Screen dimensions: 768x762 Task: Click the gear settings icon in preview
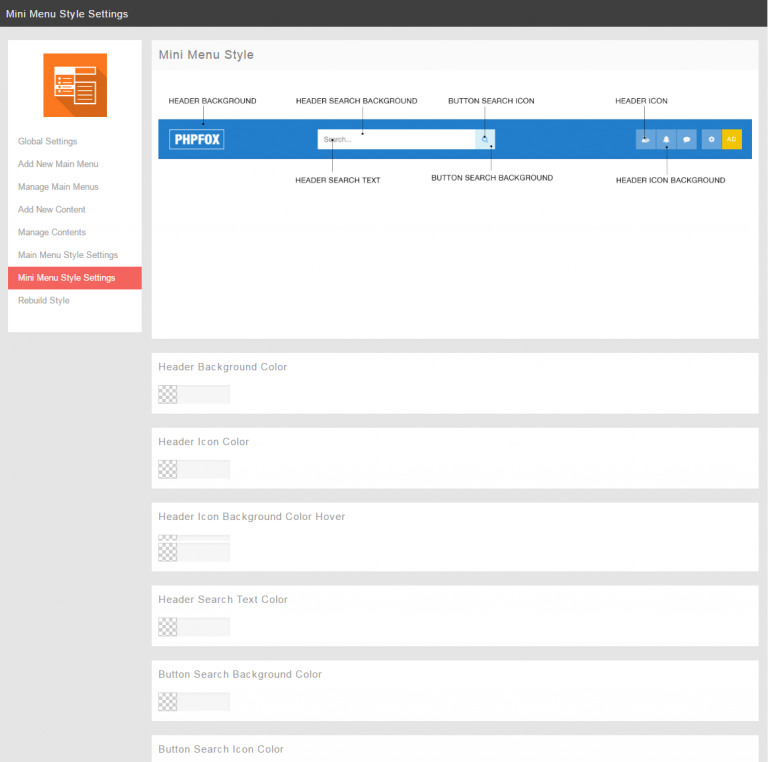(712, 139)
